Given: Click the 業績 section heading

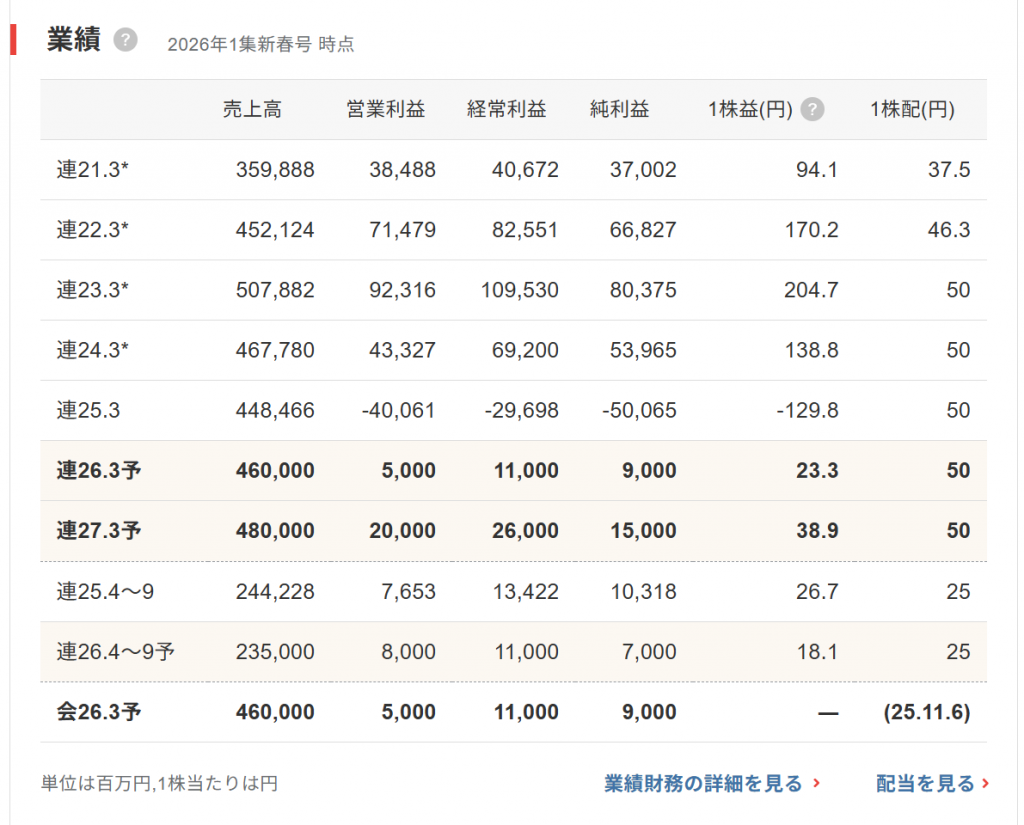Looking at the screenshot, I should [x=73, y=40].
